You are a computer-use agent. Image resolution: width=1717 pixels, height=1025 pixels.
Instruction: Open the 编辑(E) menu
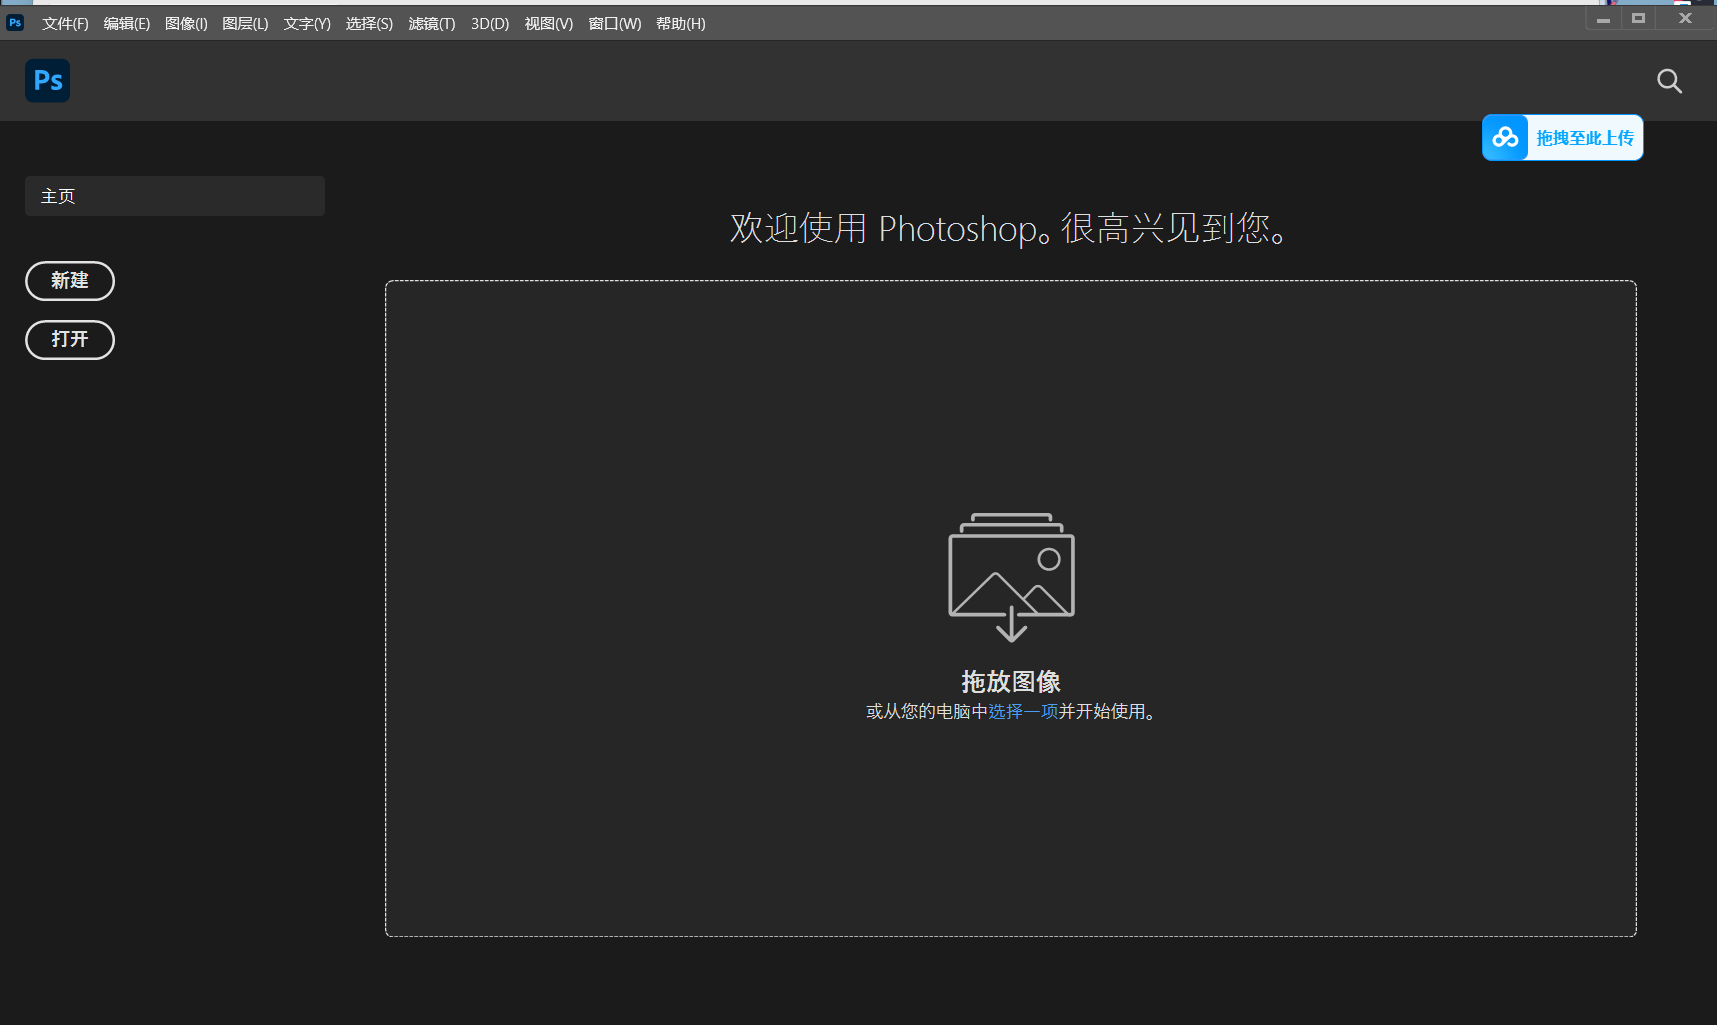126,23
